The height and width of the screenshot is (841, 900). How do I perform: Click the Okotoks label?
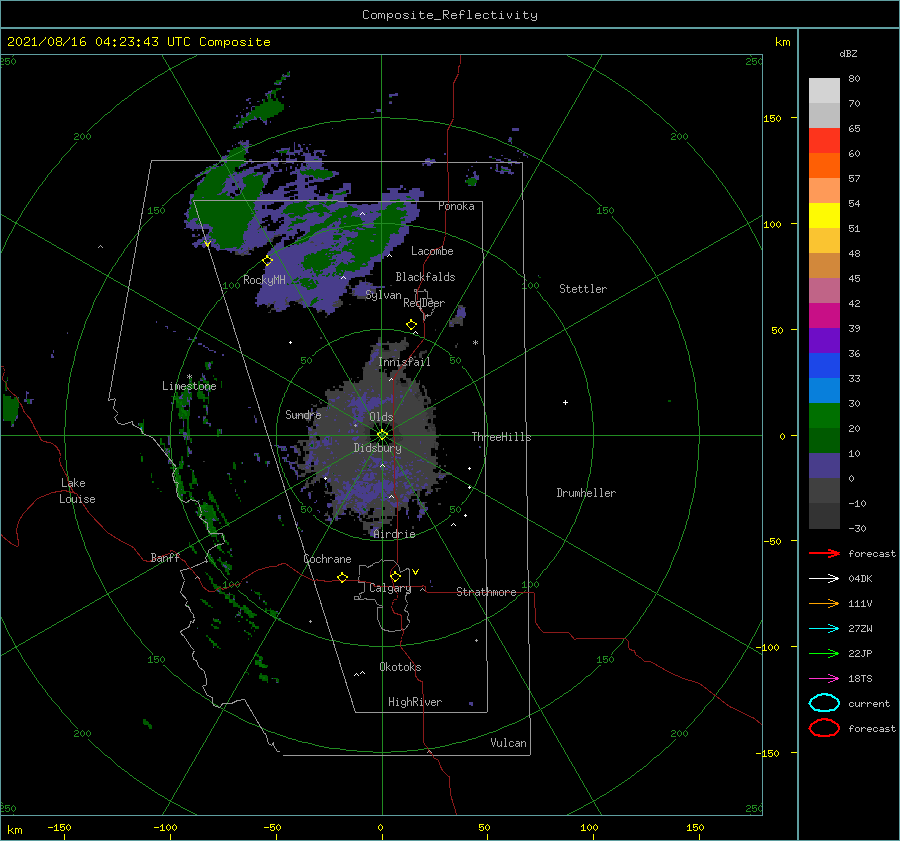(x=400, y=667)
